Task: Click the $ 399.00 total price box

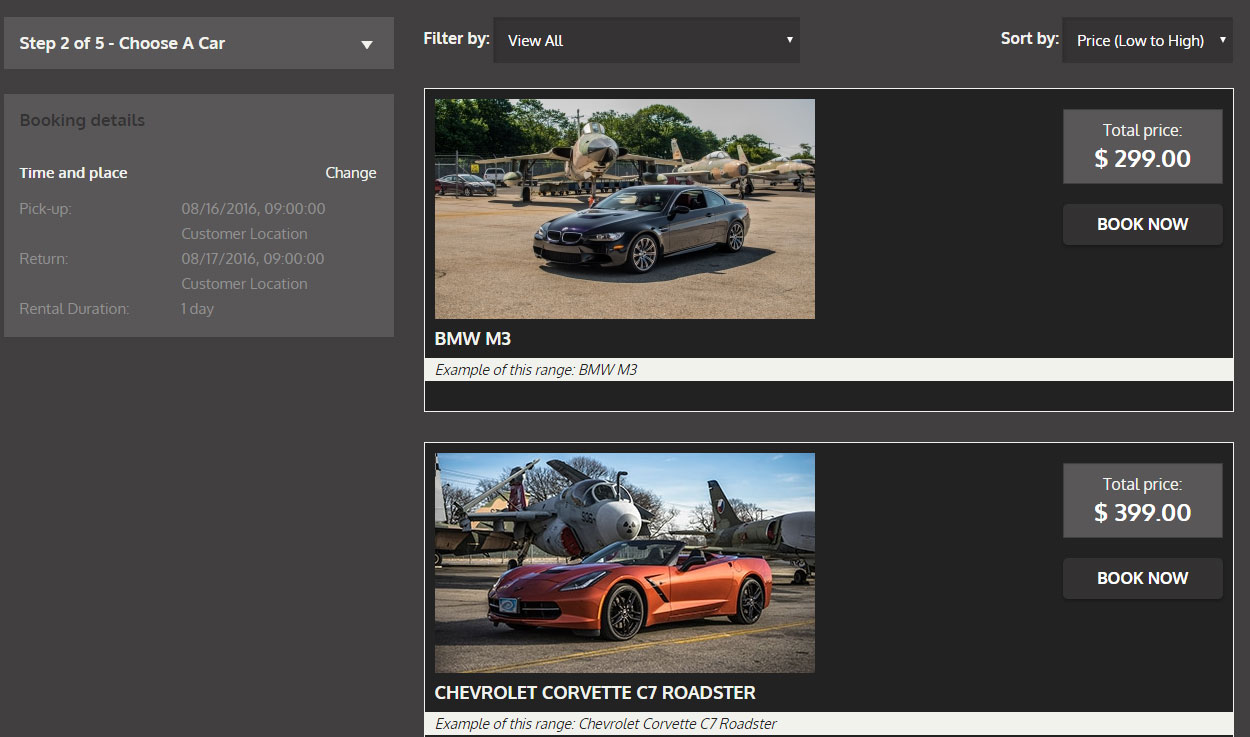Action: click(1143, 501)
